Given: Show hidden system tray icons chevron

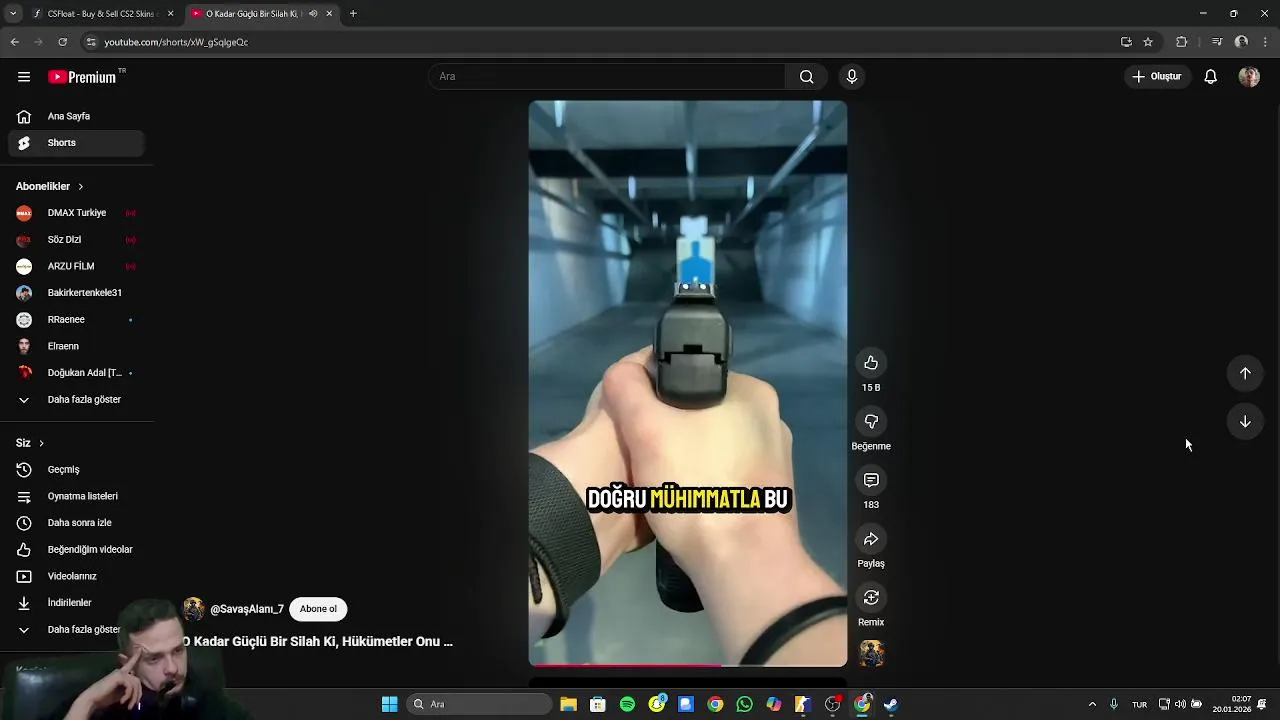Looking at the screenshot, I should 1092,704.
